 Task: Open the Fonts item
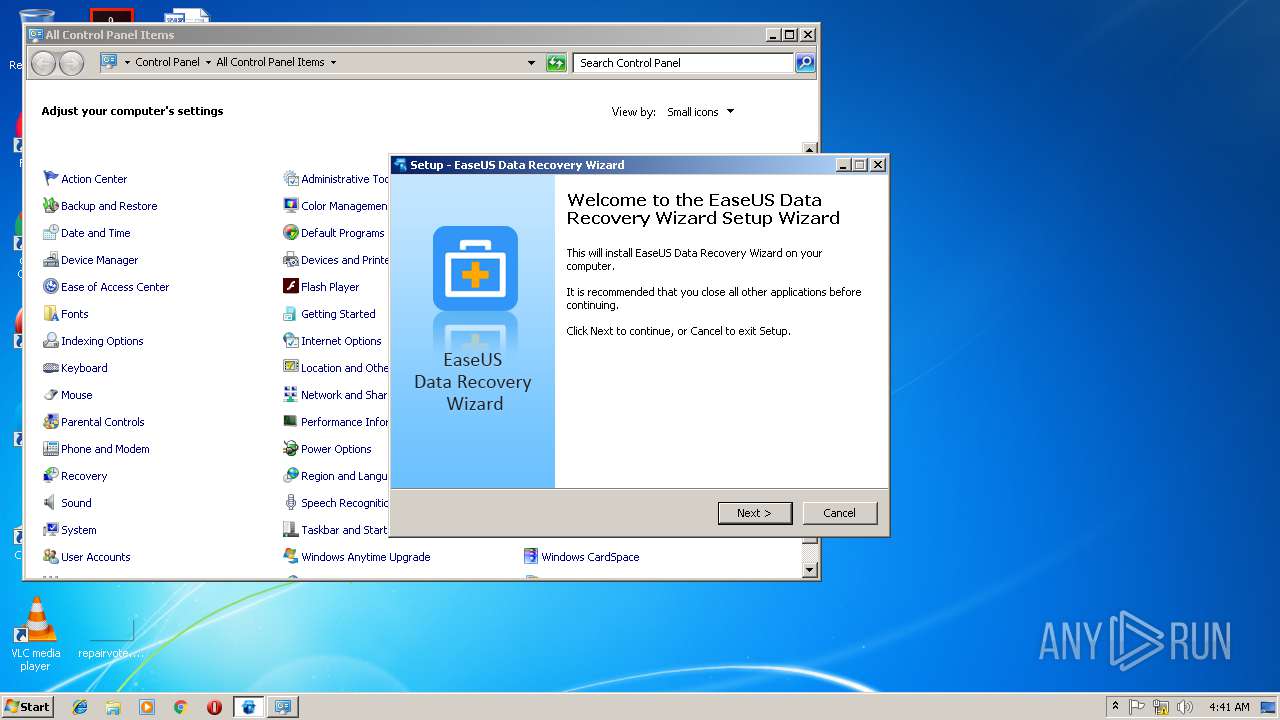tap(66, 314)
